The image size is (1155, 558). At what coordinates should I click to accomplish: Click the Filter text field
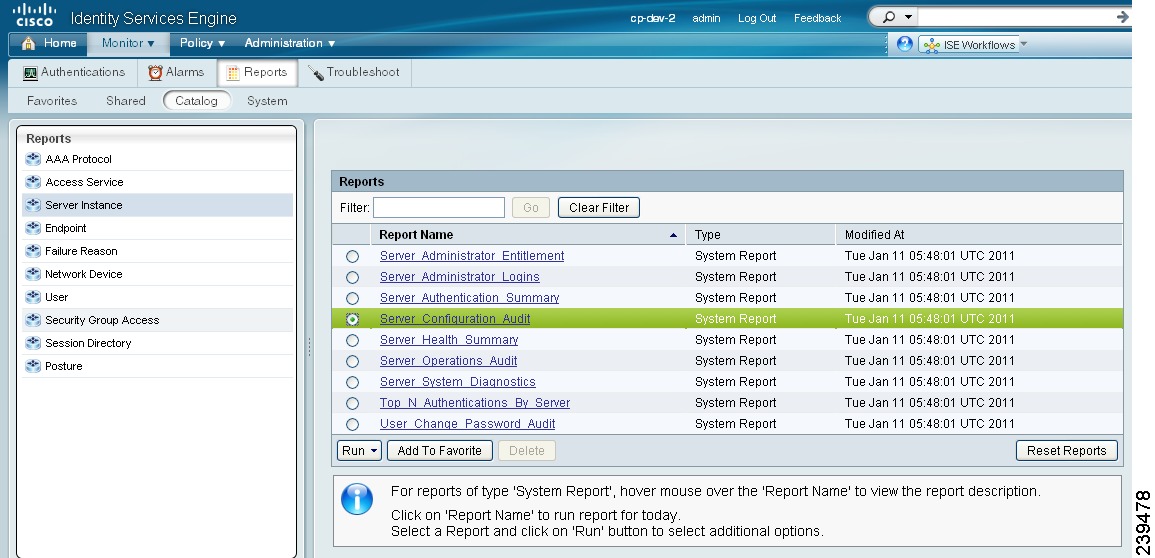click(x=439, y=208)
